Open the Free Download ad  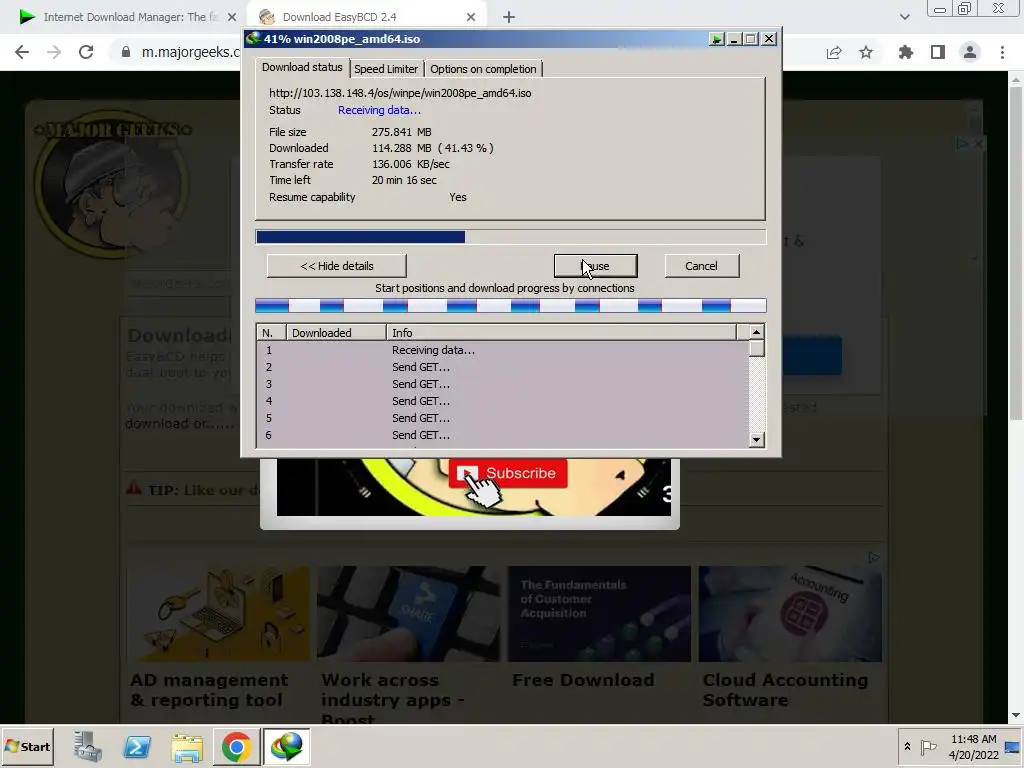[599, 628]
